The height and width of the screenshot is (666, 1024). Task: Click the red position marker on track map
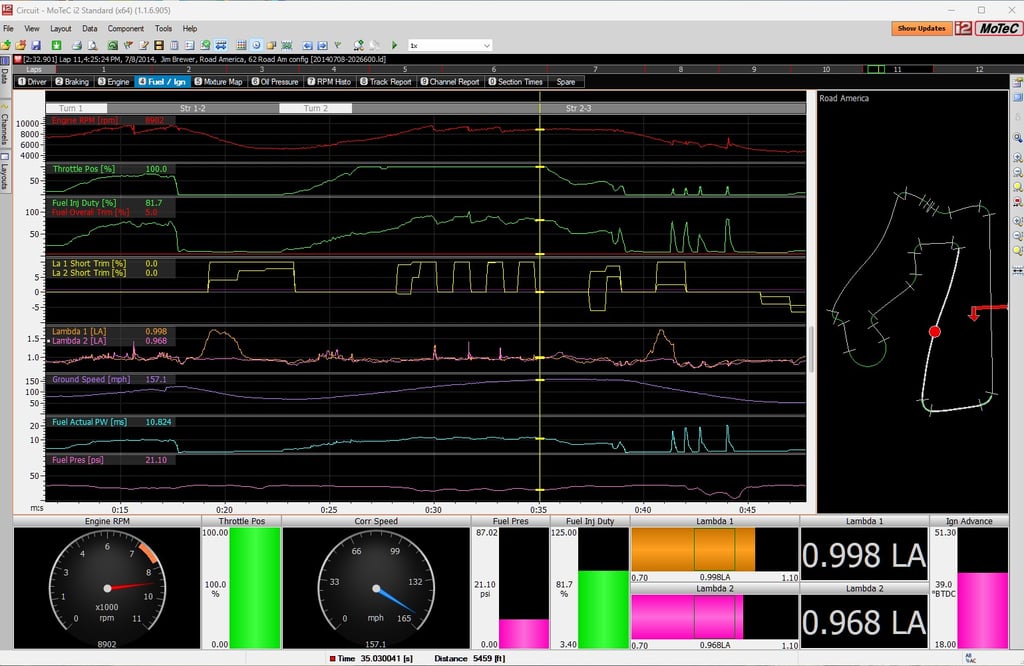tap(935, 331)
